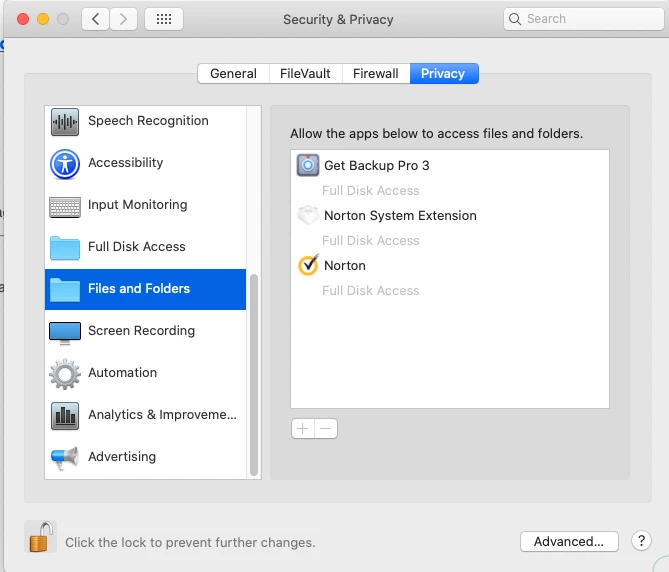669x572 pixels.
Task: Click the Get Backup Pro 3 app icon
Action: (308, 165)
